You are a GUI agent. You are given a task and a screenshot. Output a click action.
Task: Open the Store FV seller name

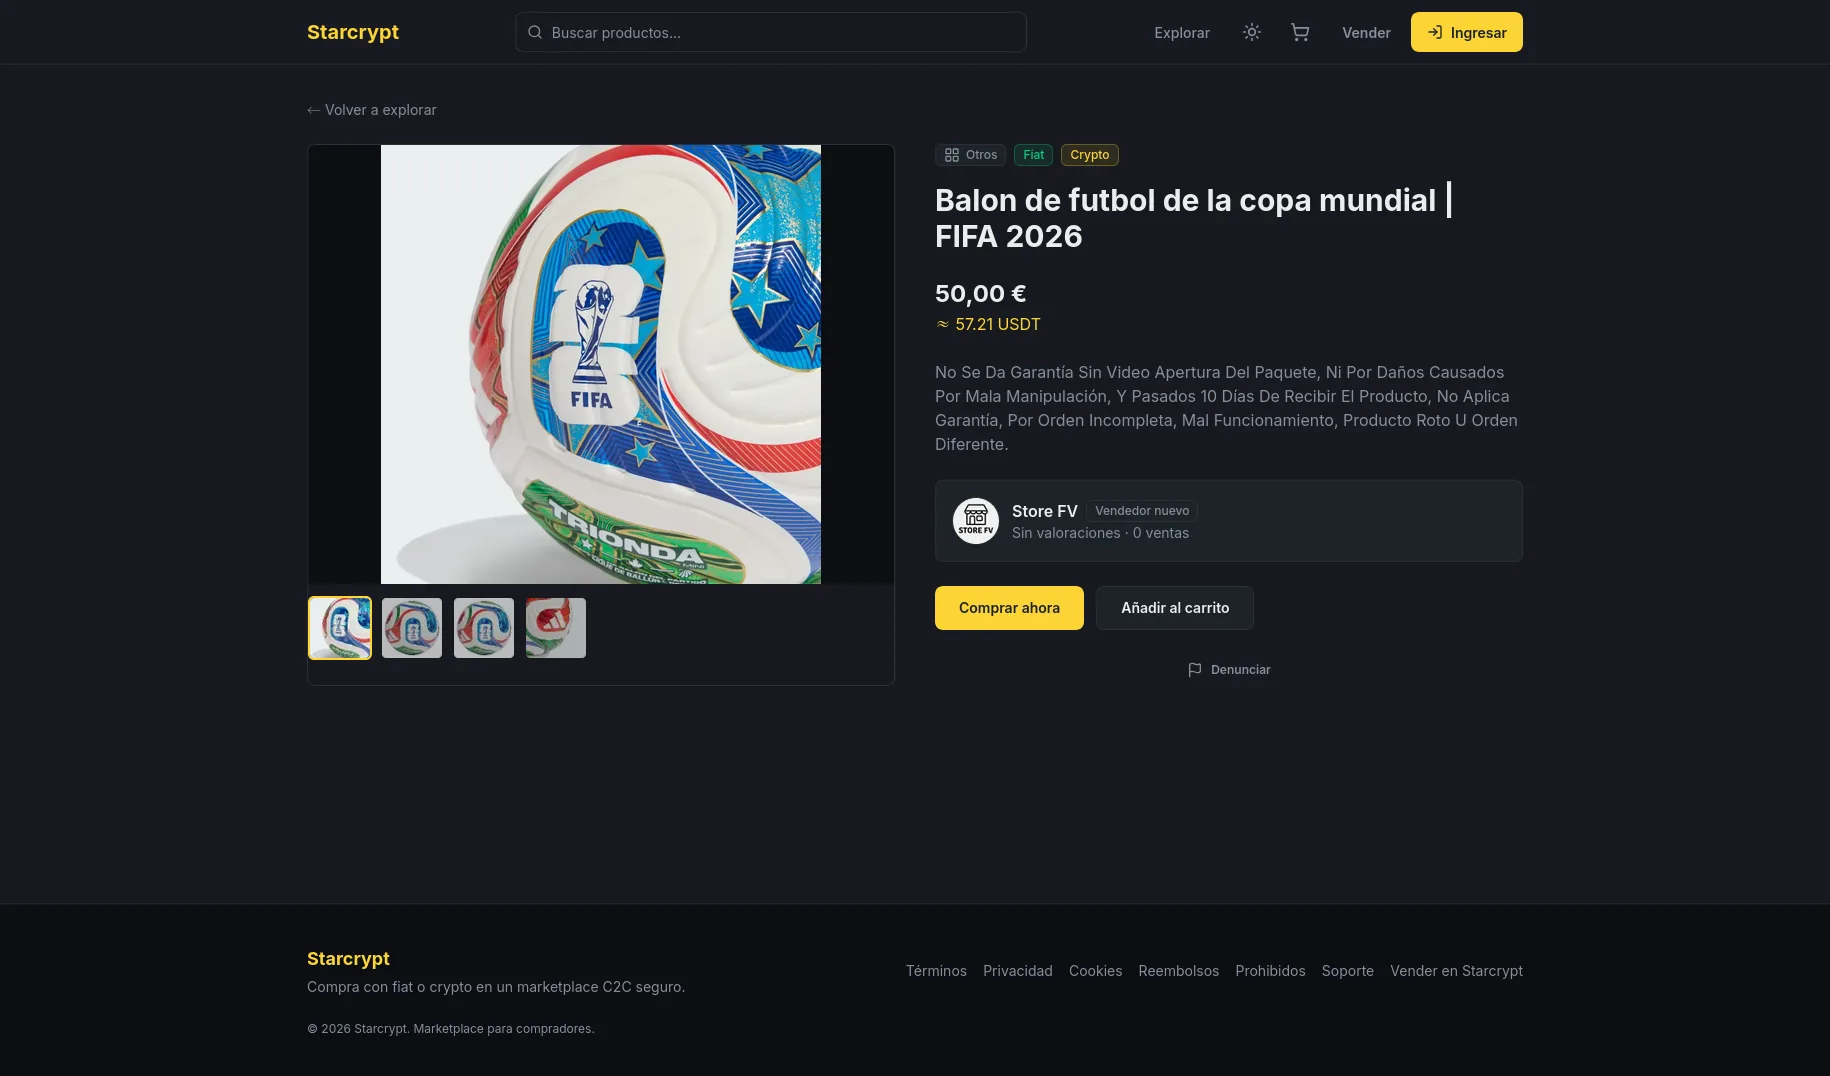pos(1044,511)
